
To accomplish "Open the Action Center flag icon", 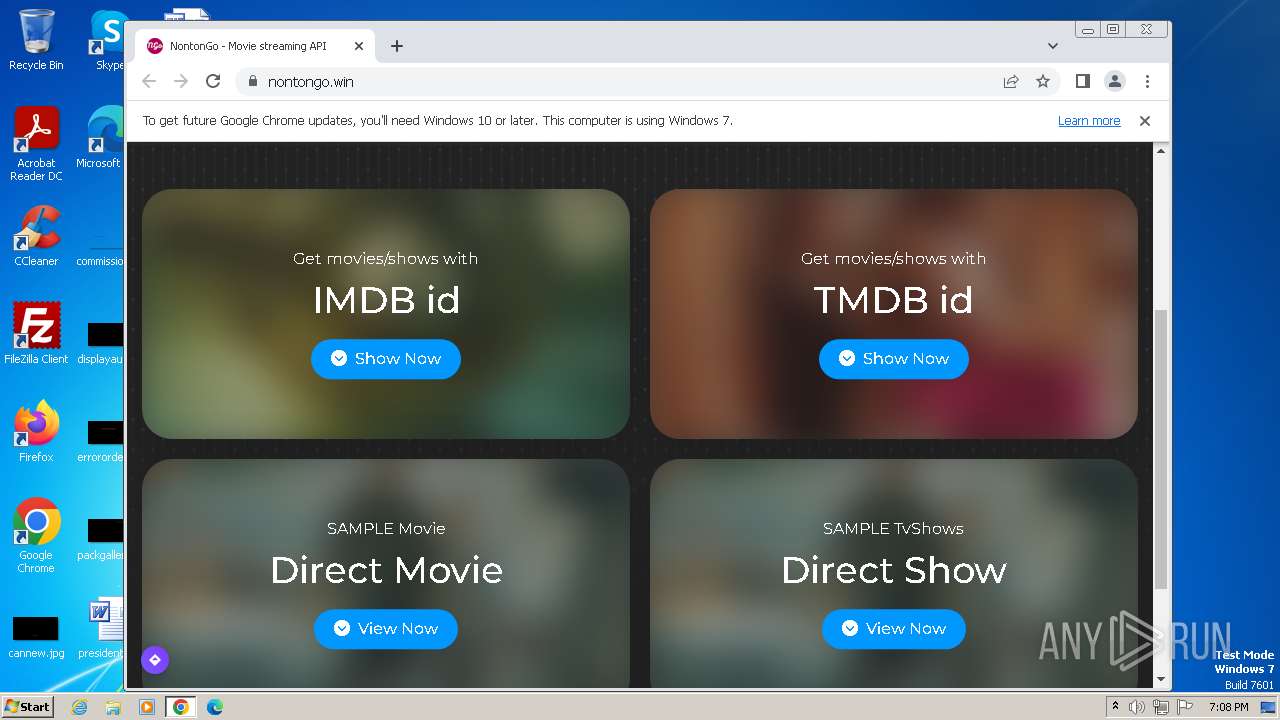I will point(1184,707).
